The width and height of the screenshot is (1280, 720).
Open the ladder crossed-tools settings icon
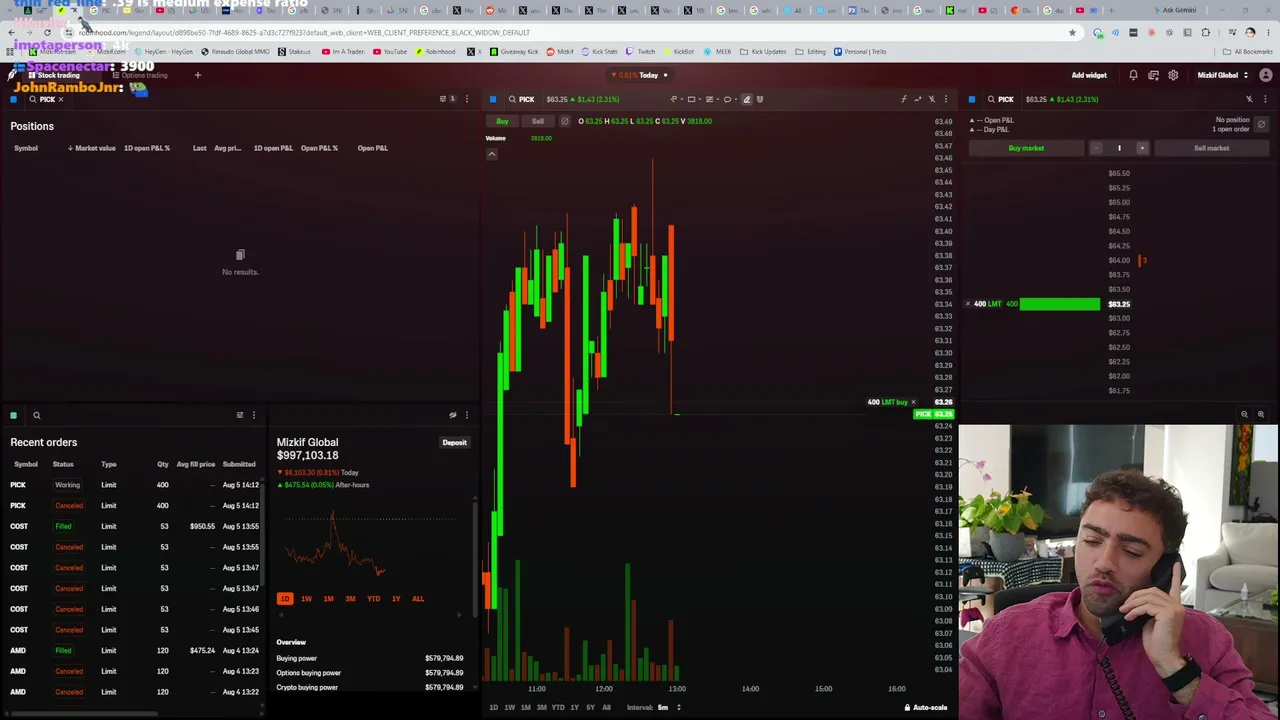pos(1249,99)
